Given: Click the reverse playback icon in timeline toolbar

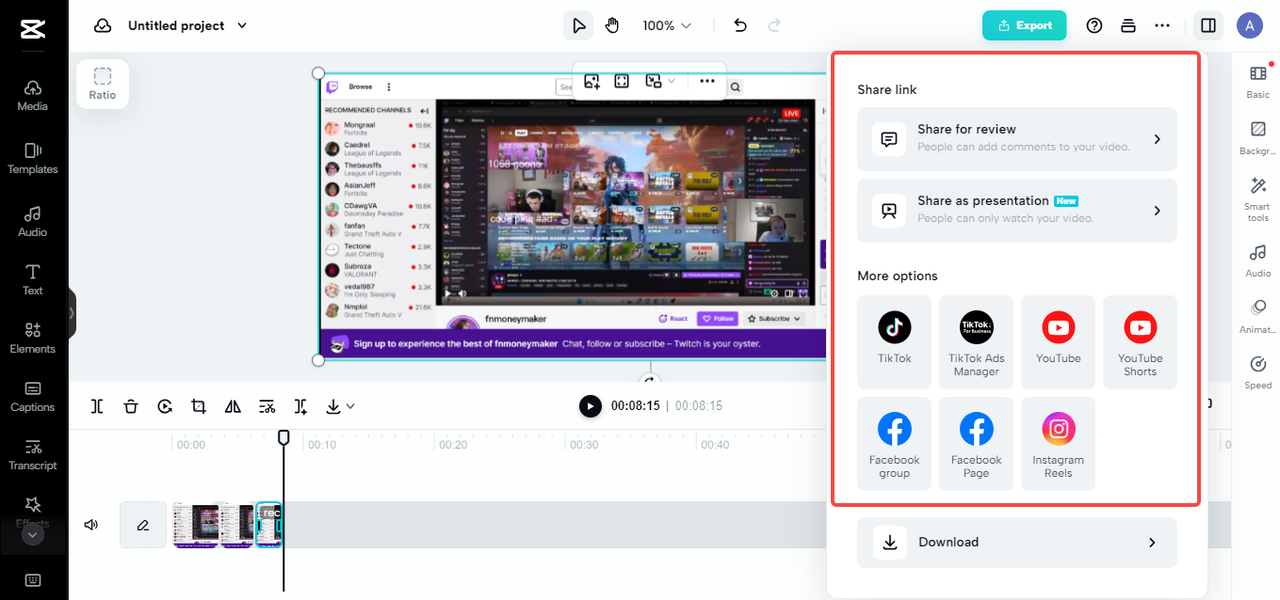Looking at the screenshot, I should coord(165,406).
